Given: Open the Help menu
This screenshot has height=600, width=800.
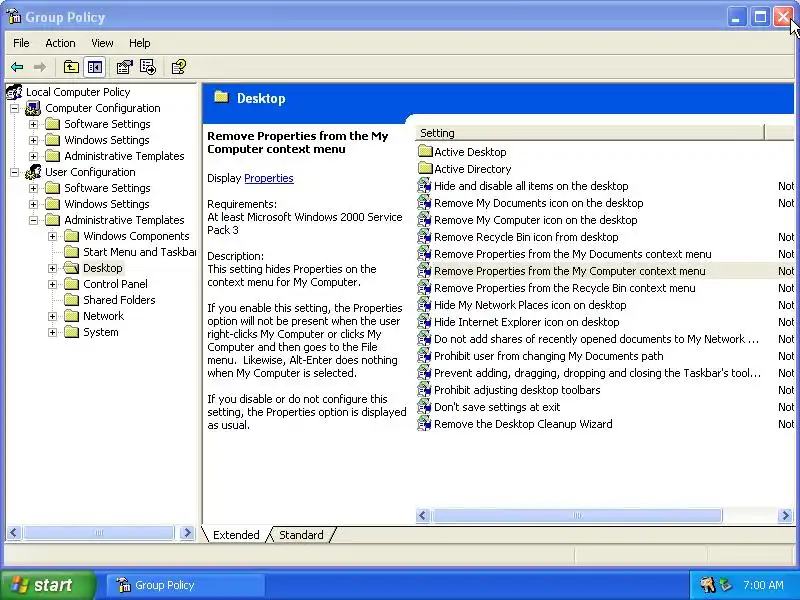Looking at the screenshot, I should coord(139,43).
